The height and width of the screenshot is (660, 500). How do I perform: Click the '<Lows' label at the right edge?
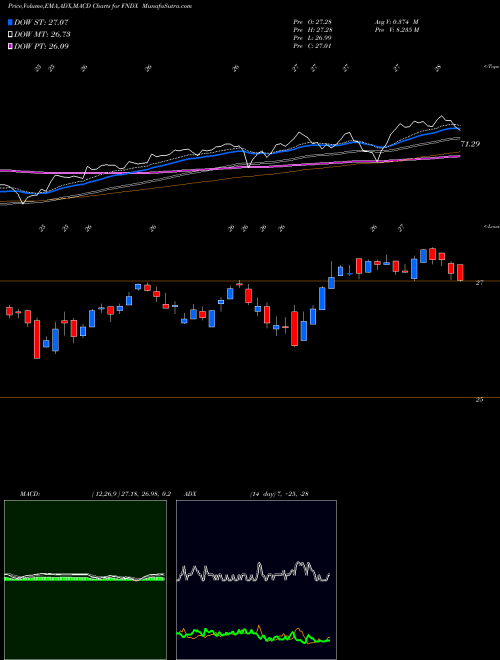491,226
